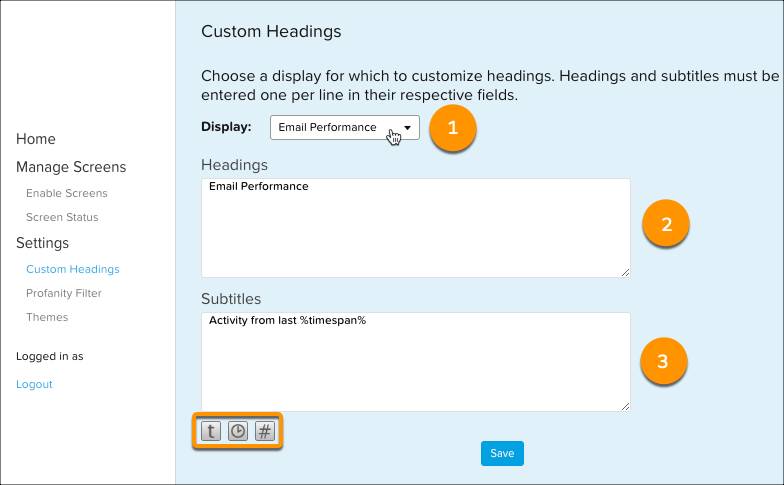Open the Screen Status page

pos(62,217)
